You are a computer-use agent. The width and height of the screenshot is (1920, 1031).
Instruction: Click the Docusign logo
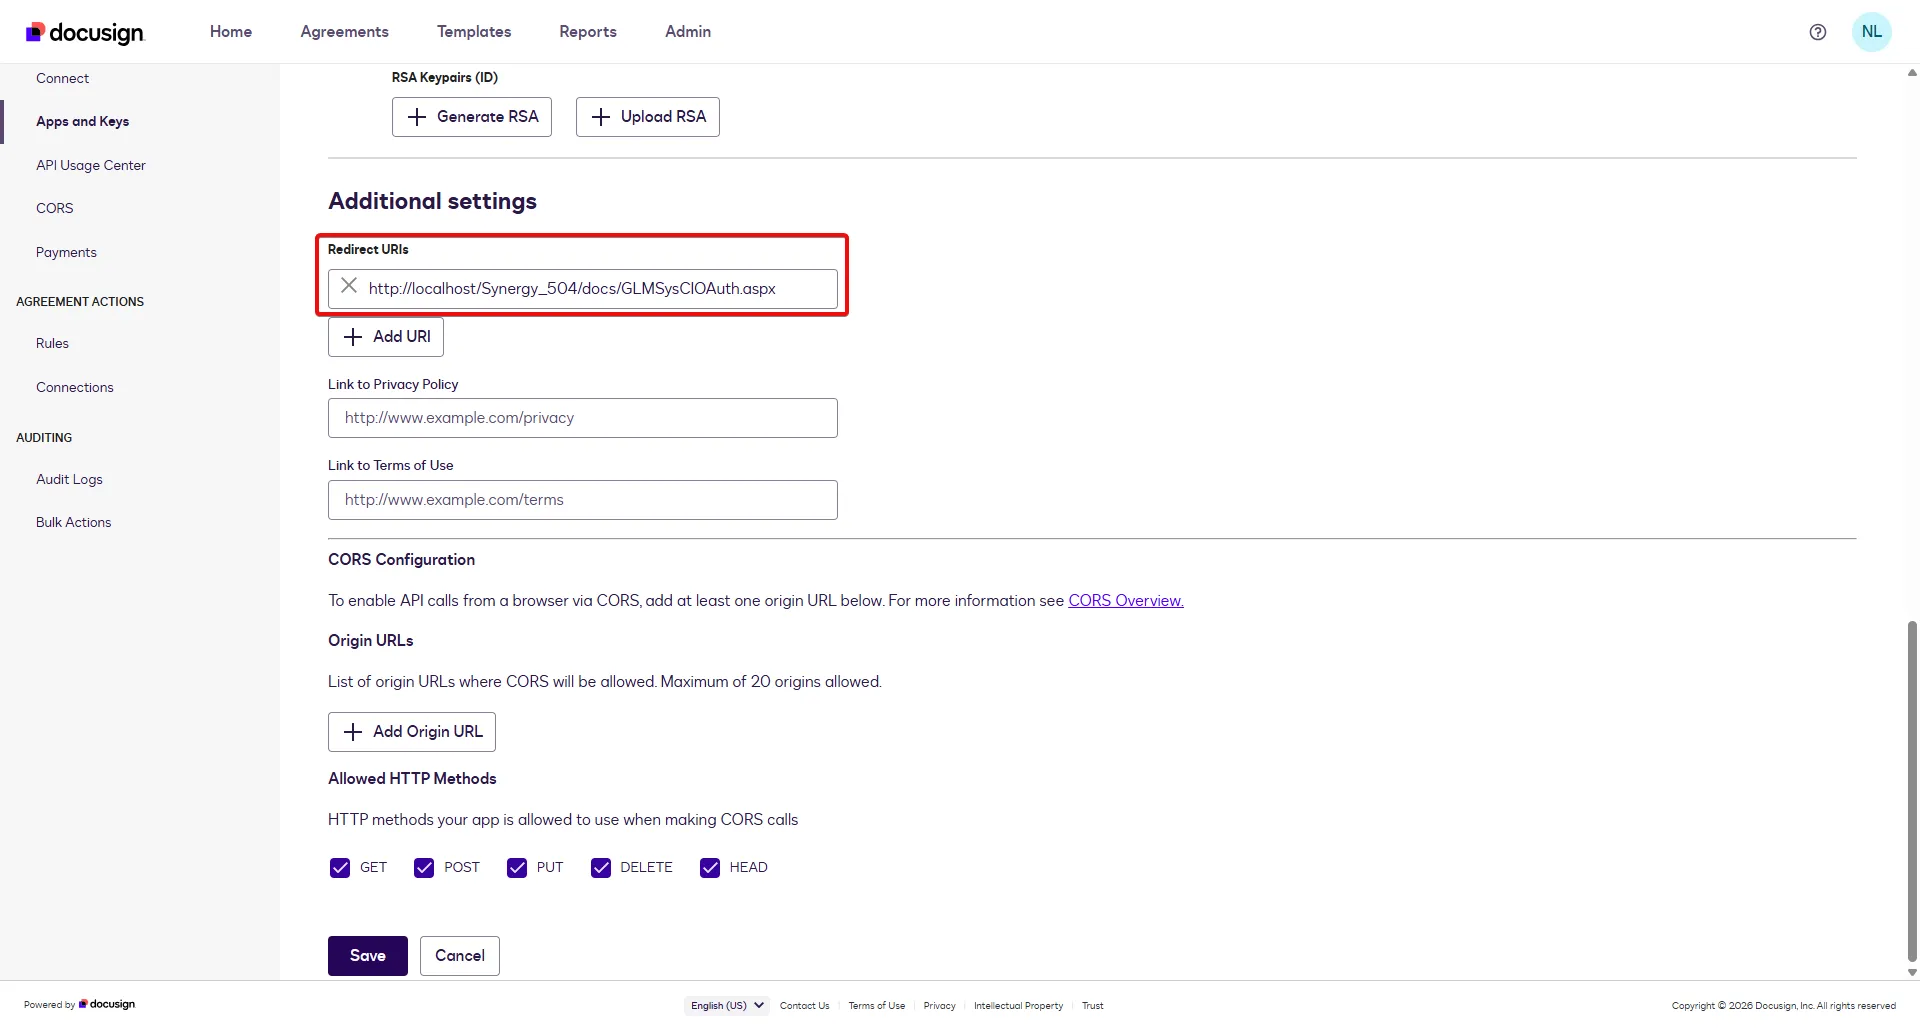85,32
